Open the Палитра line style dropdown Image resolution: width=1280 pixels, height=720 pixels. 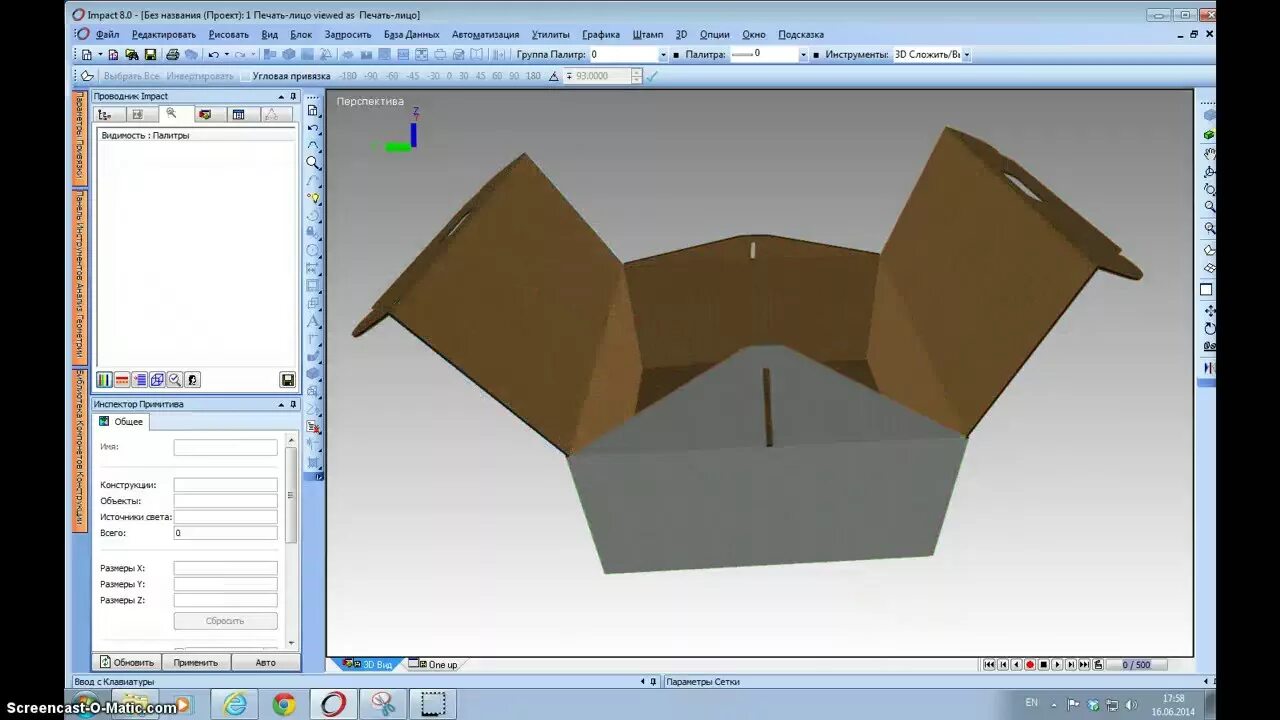click(x=803, y=55)
